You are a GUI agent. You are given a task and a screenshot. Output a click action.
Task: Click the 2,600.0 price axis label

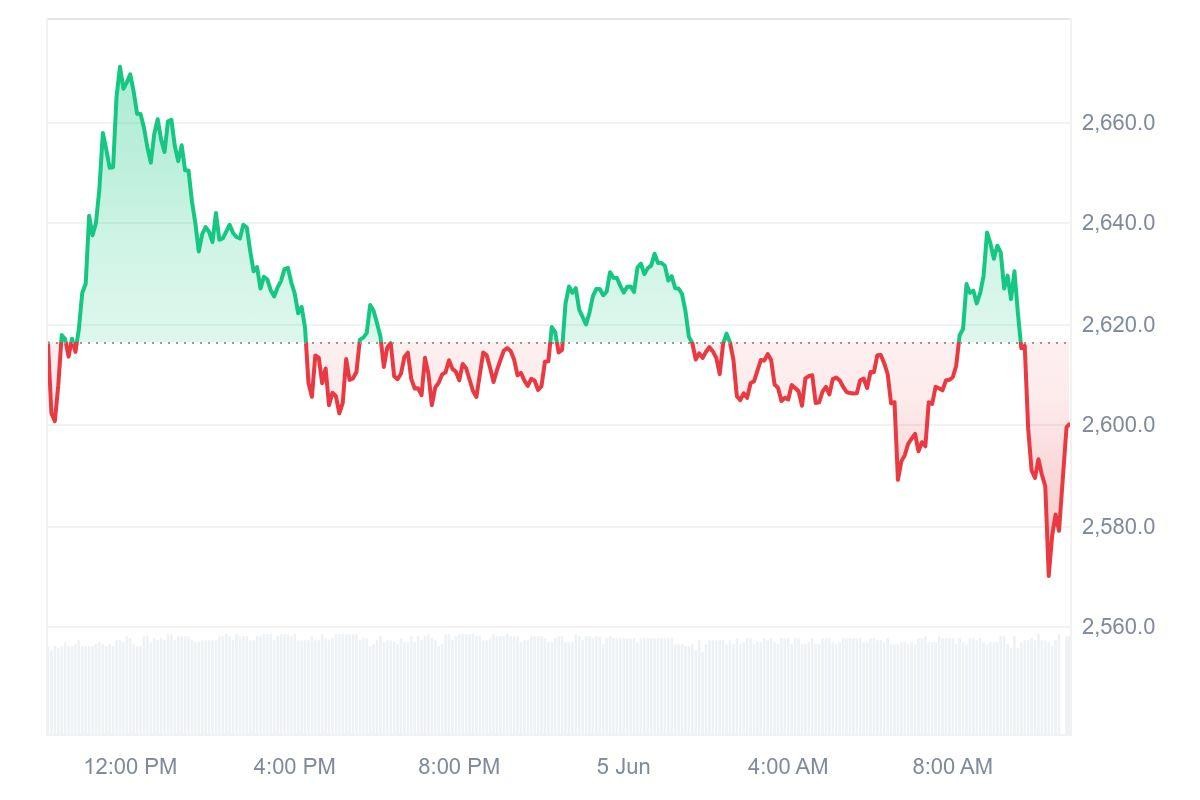[1118, 425]
